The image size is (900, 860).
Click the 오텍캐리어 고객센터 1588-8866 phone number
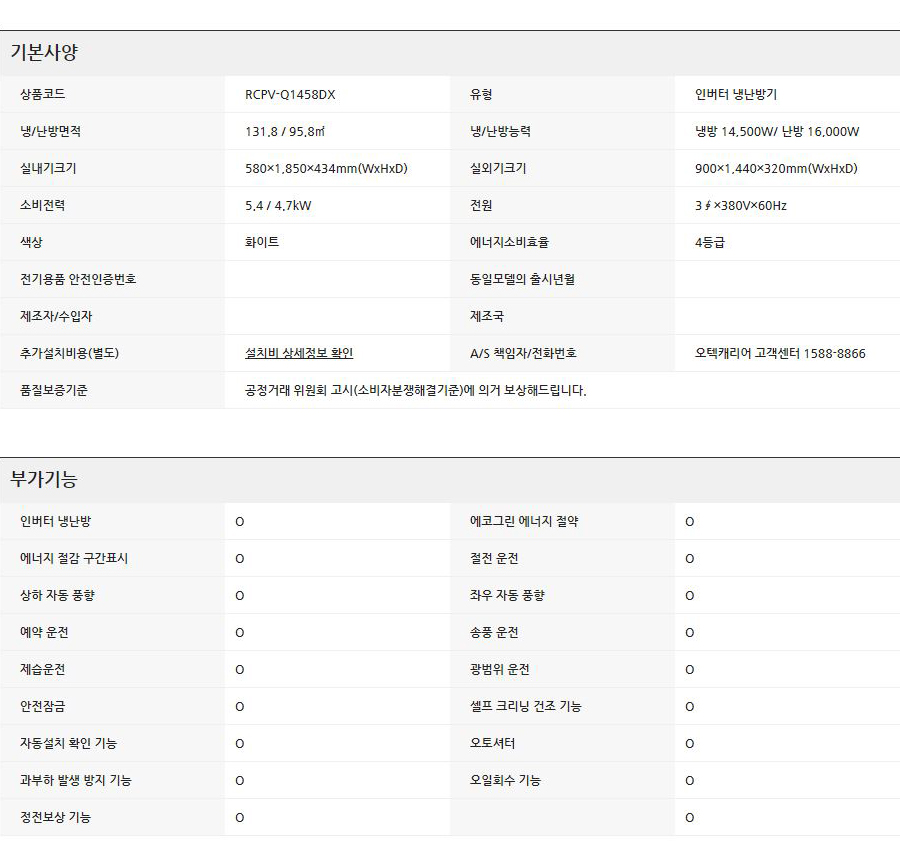pos(780,353)
